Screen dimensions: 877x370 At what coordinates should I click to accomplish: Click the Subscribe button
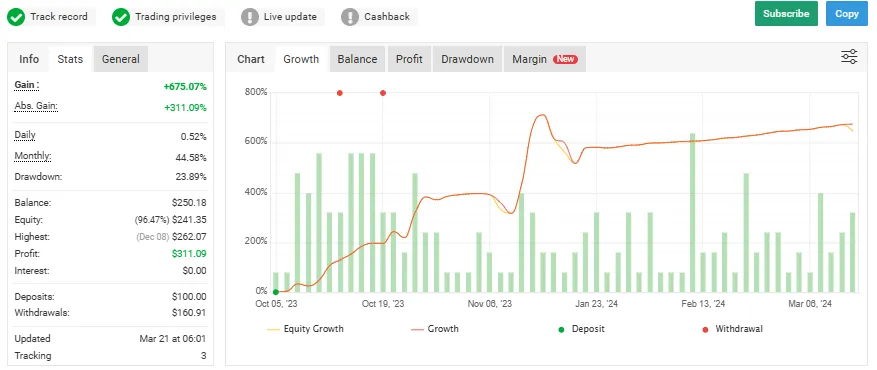click(x=786, y=13)
